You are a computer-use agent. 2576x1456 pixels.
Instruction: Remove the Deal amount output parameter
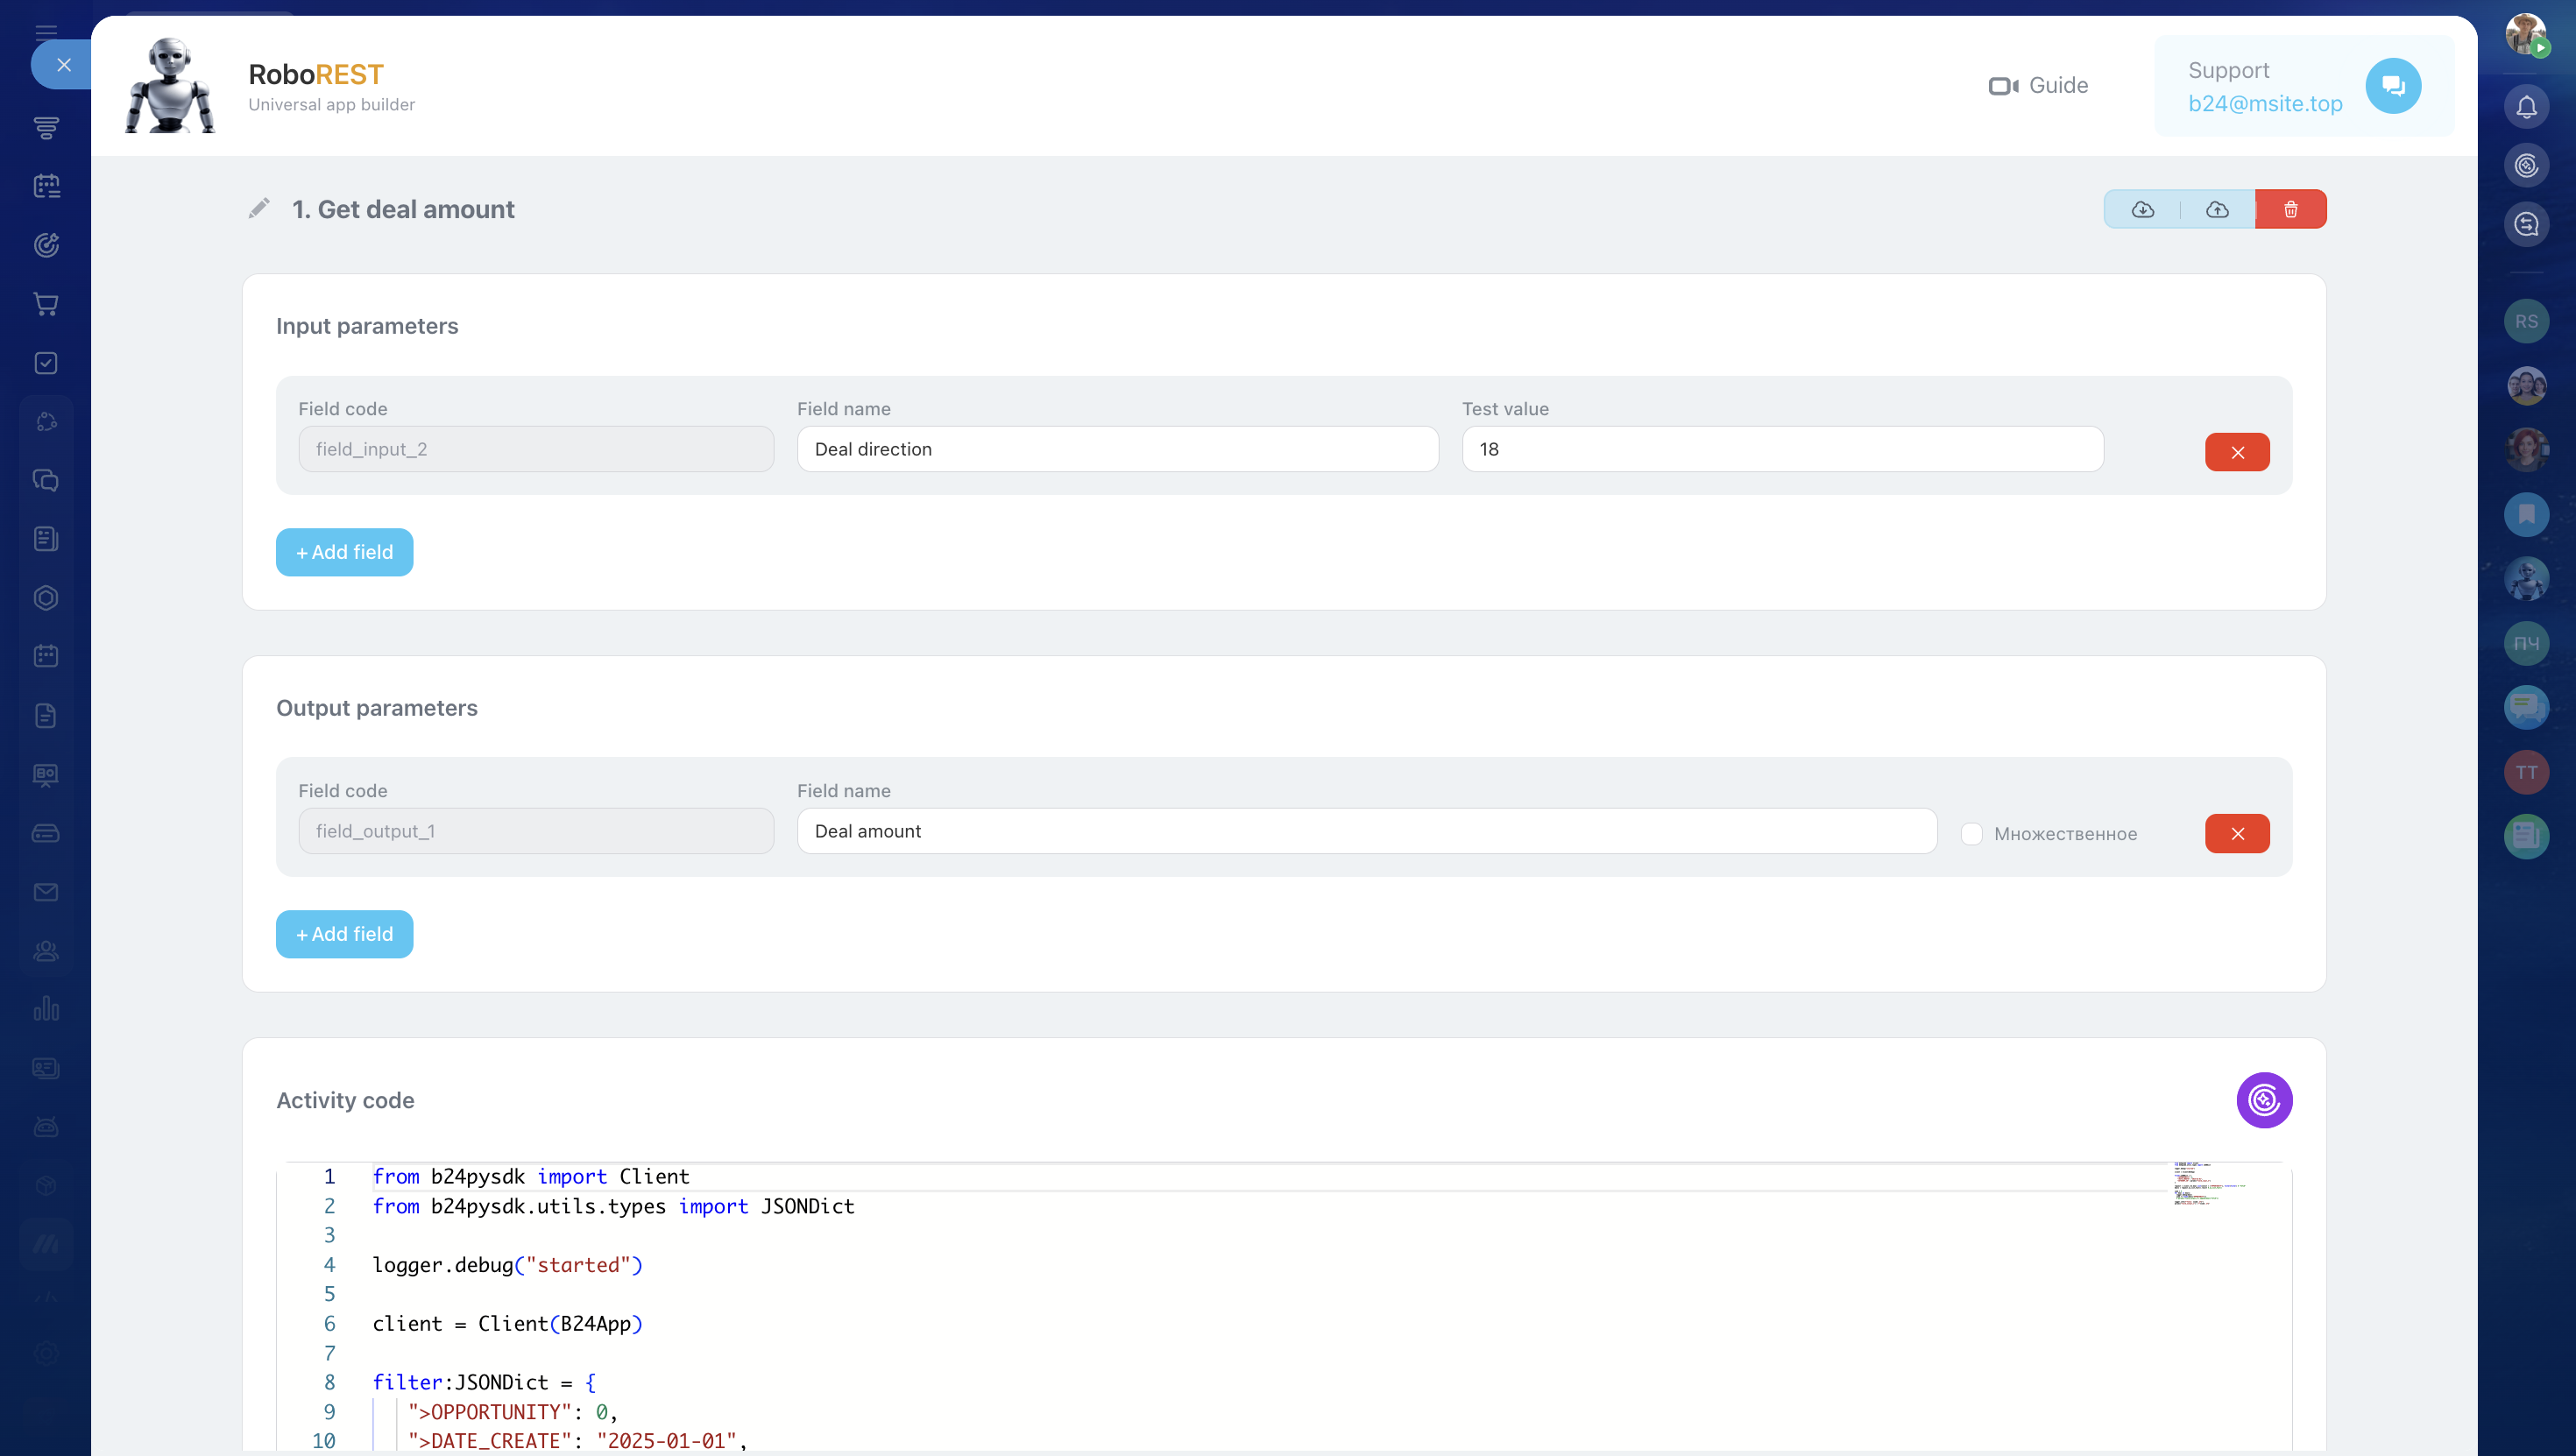pos(2236,834)
